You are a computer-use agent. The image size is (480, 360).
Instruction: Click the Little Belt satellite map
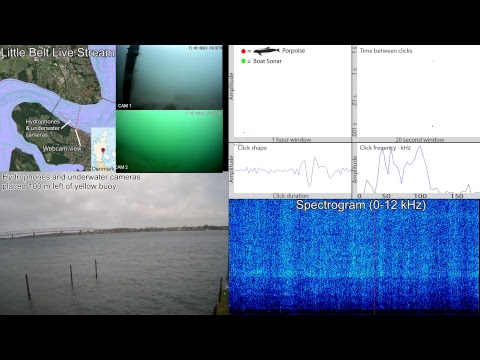[x=58, y=108]
